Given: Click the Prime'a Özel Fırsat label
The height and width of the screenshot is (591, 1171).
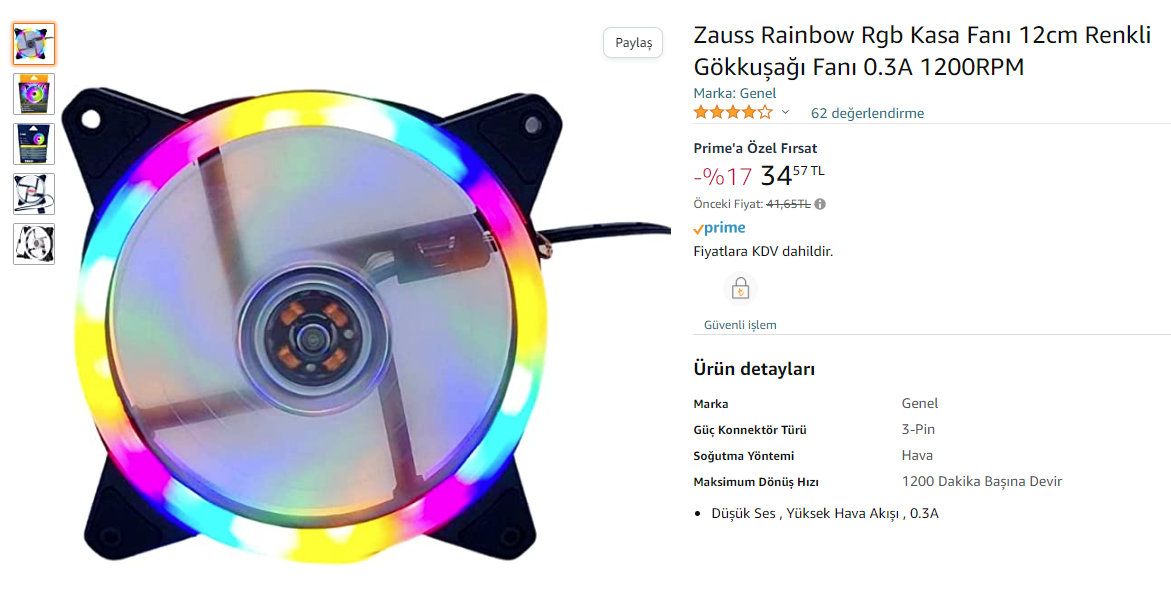Looking at the screenshot, I should [x=755, y=148].
